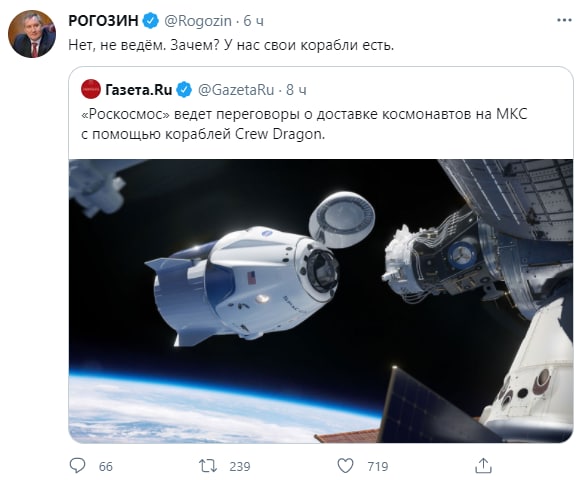Click the Газета.Ru account name

point(139,89)
